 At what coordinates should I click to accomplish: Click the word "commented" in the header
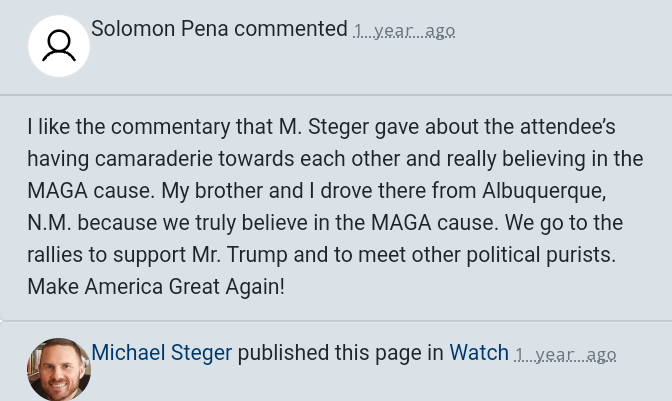tap(291, 29)
